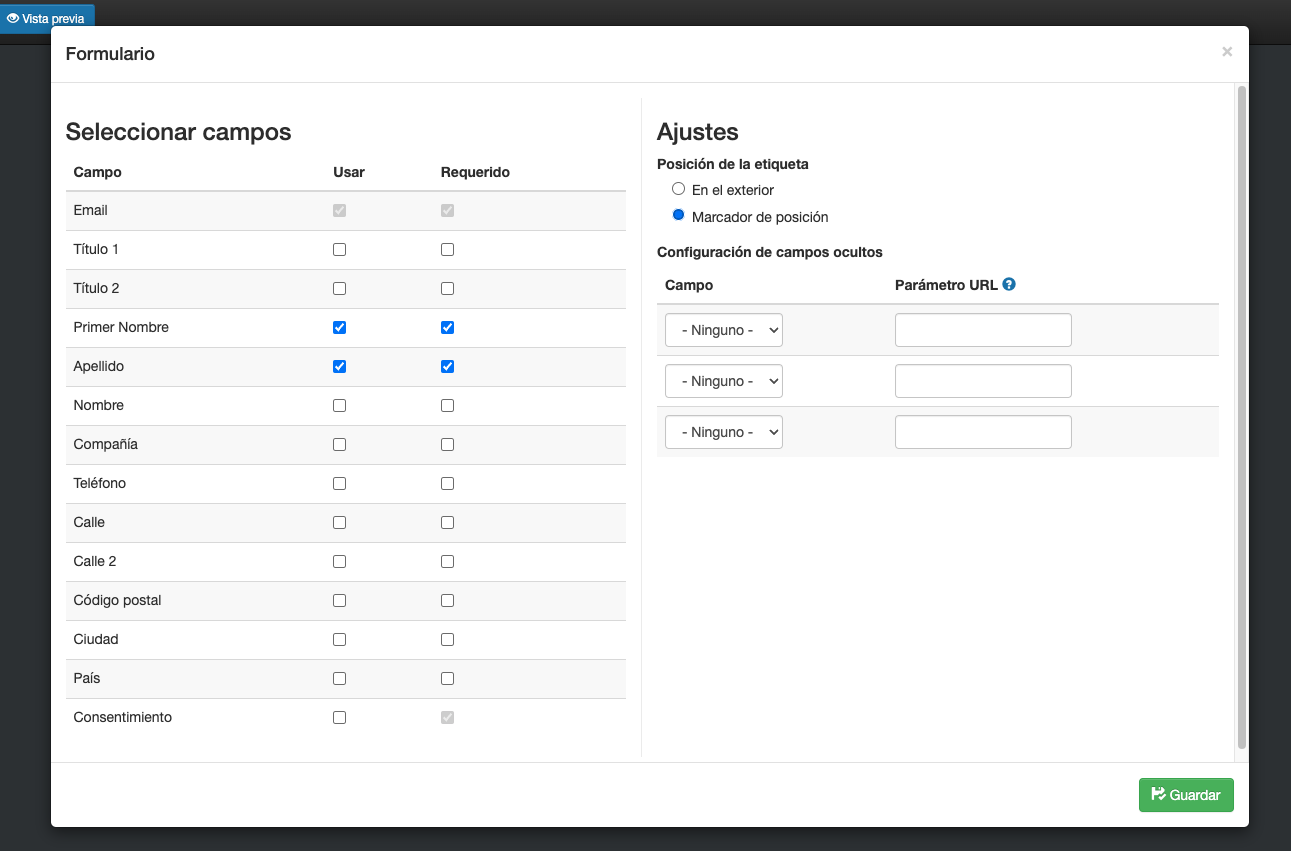Click the help icon beside Parámetro URL
1291x851 pixels.
pos(1009,285)
